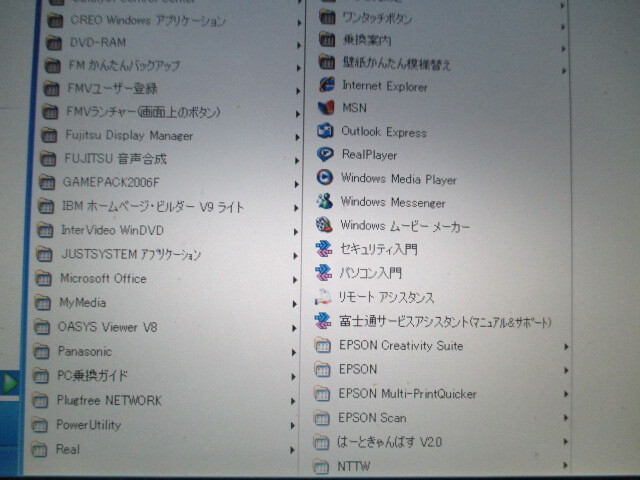Viewport: 640px width, 480px height.
Task: Click the MSN butterfly icon
Action: [x=326, y=108]
